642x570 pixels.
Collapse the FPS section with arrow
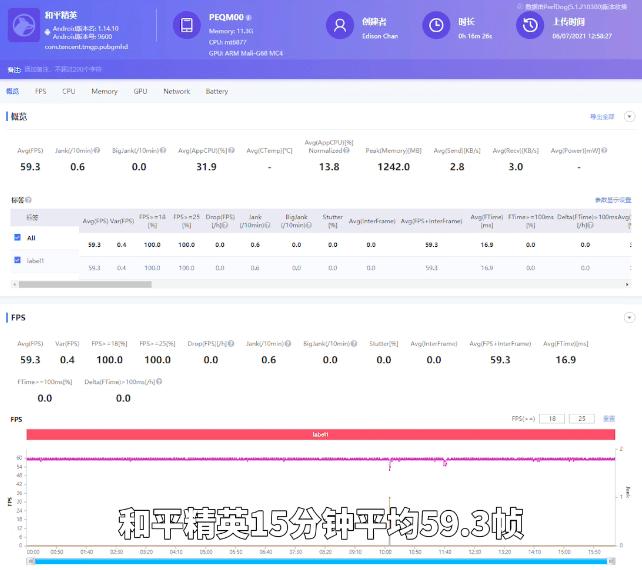point(629,317)
